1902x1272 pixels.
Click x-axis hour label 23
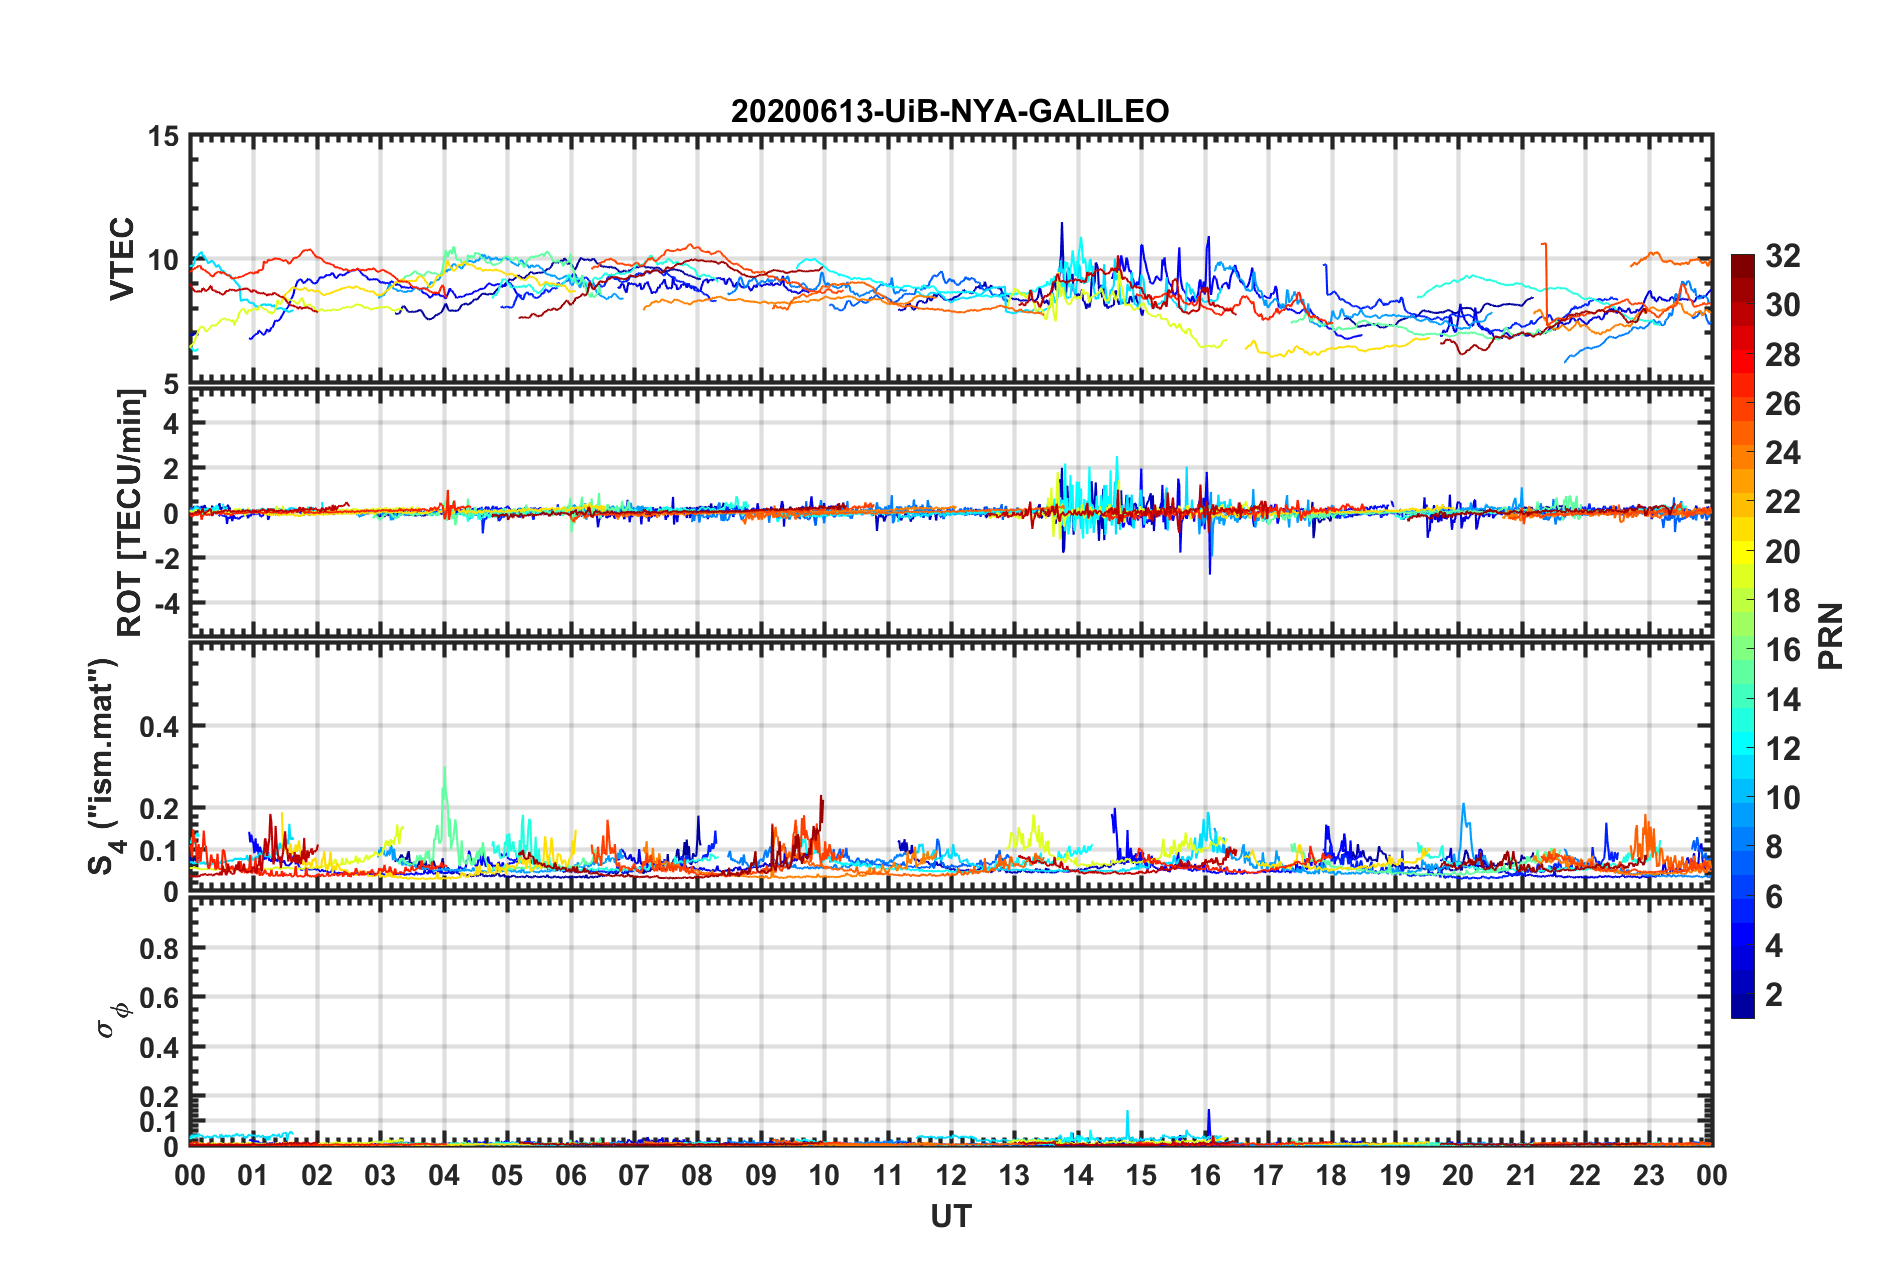(x=1649, y=1175)
